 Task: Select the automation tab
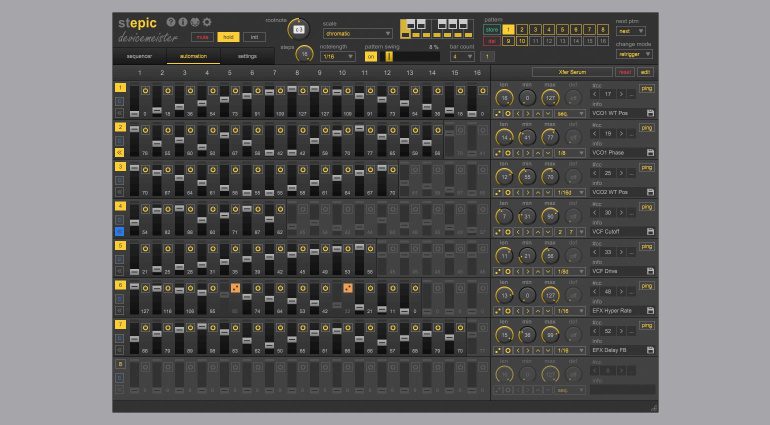(193, 56)
